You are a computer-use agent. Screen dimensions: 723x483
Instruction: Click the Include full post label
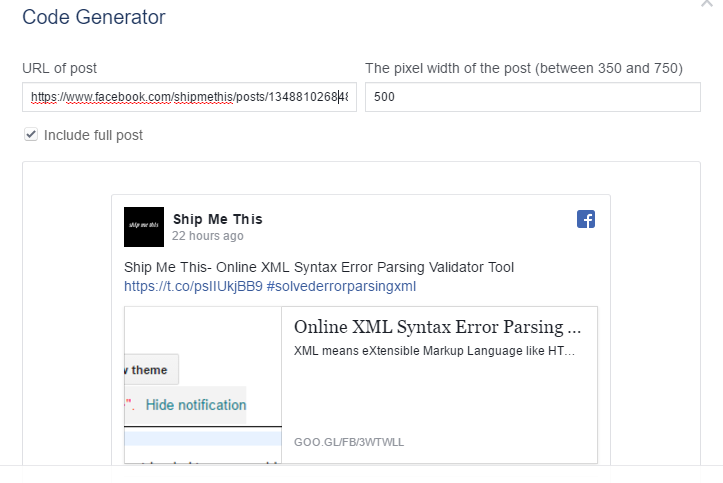(x=93, y=135)
